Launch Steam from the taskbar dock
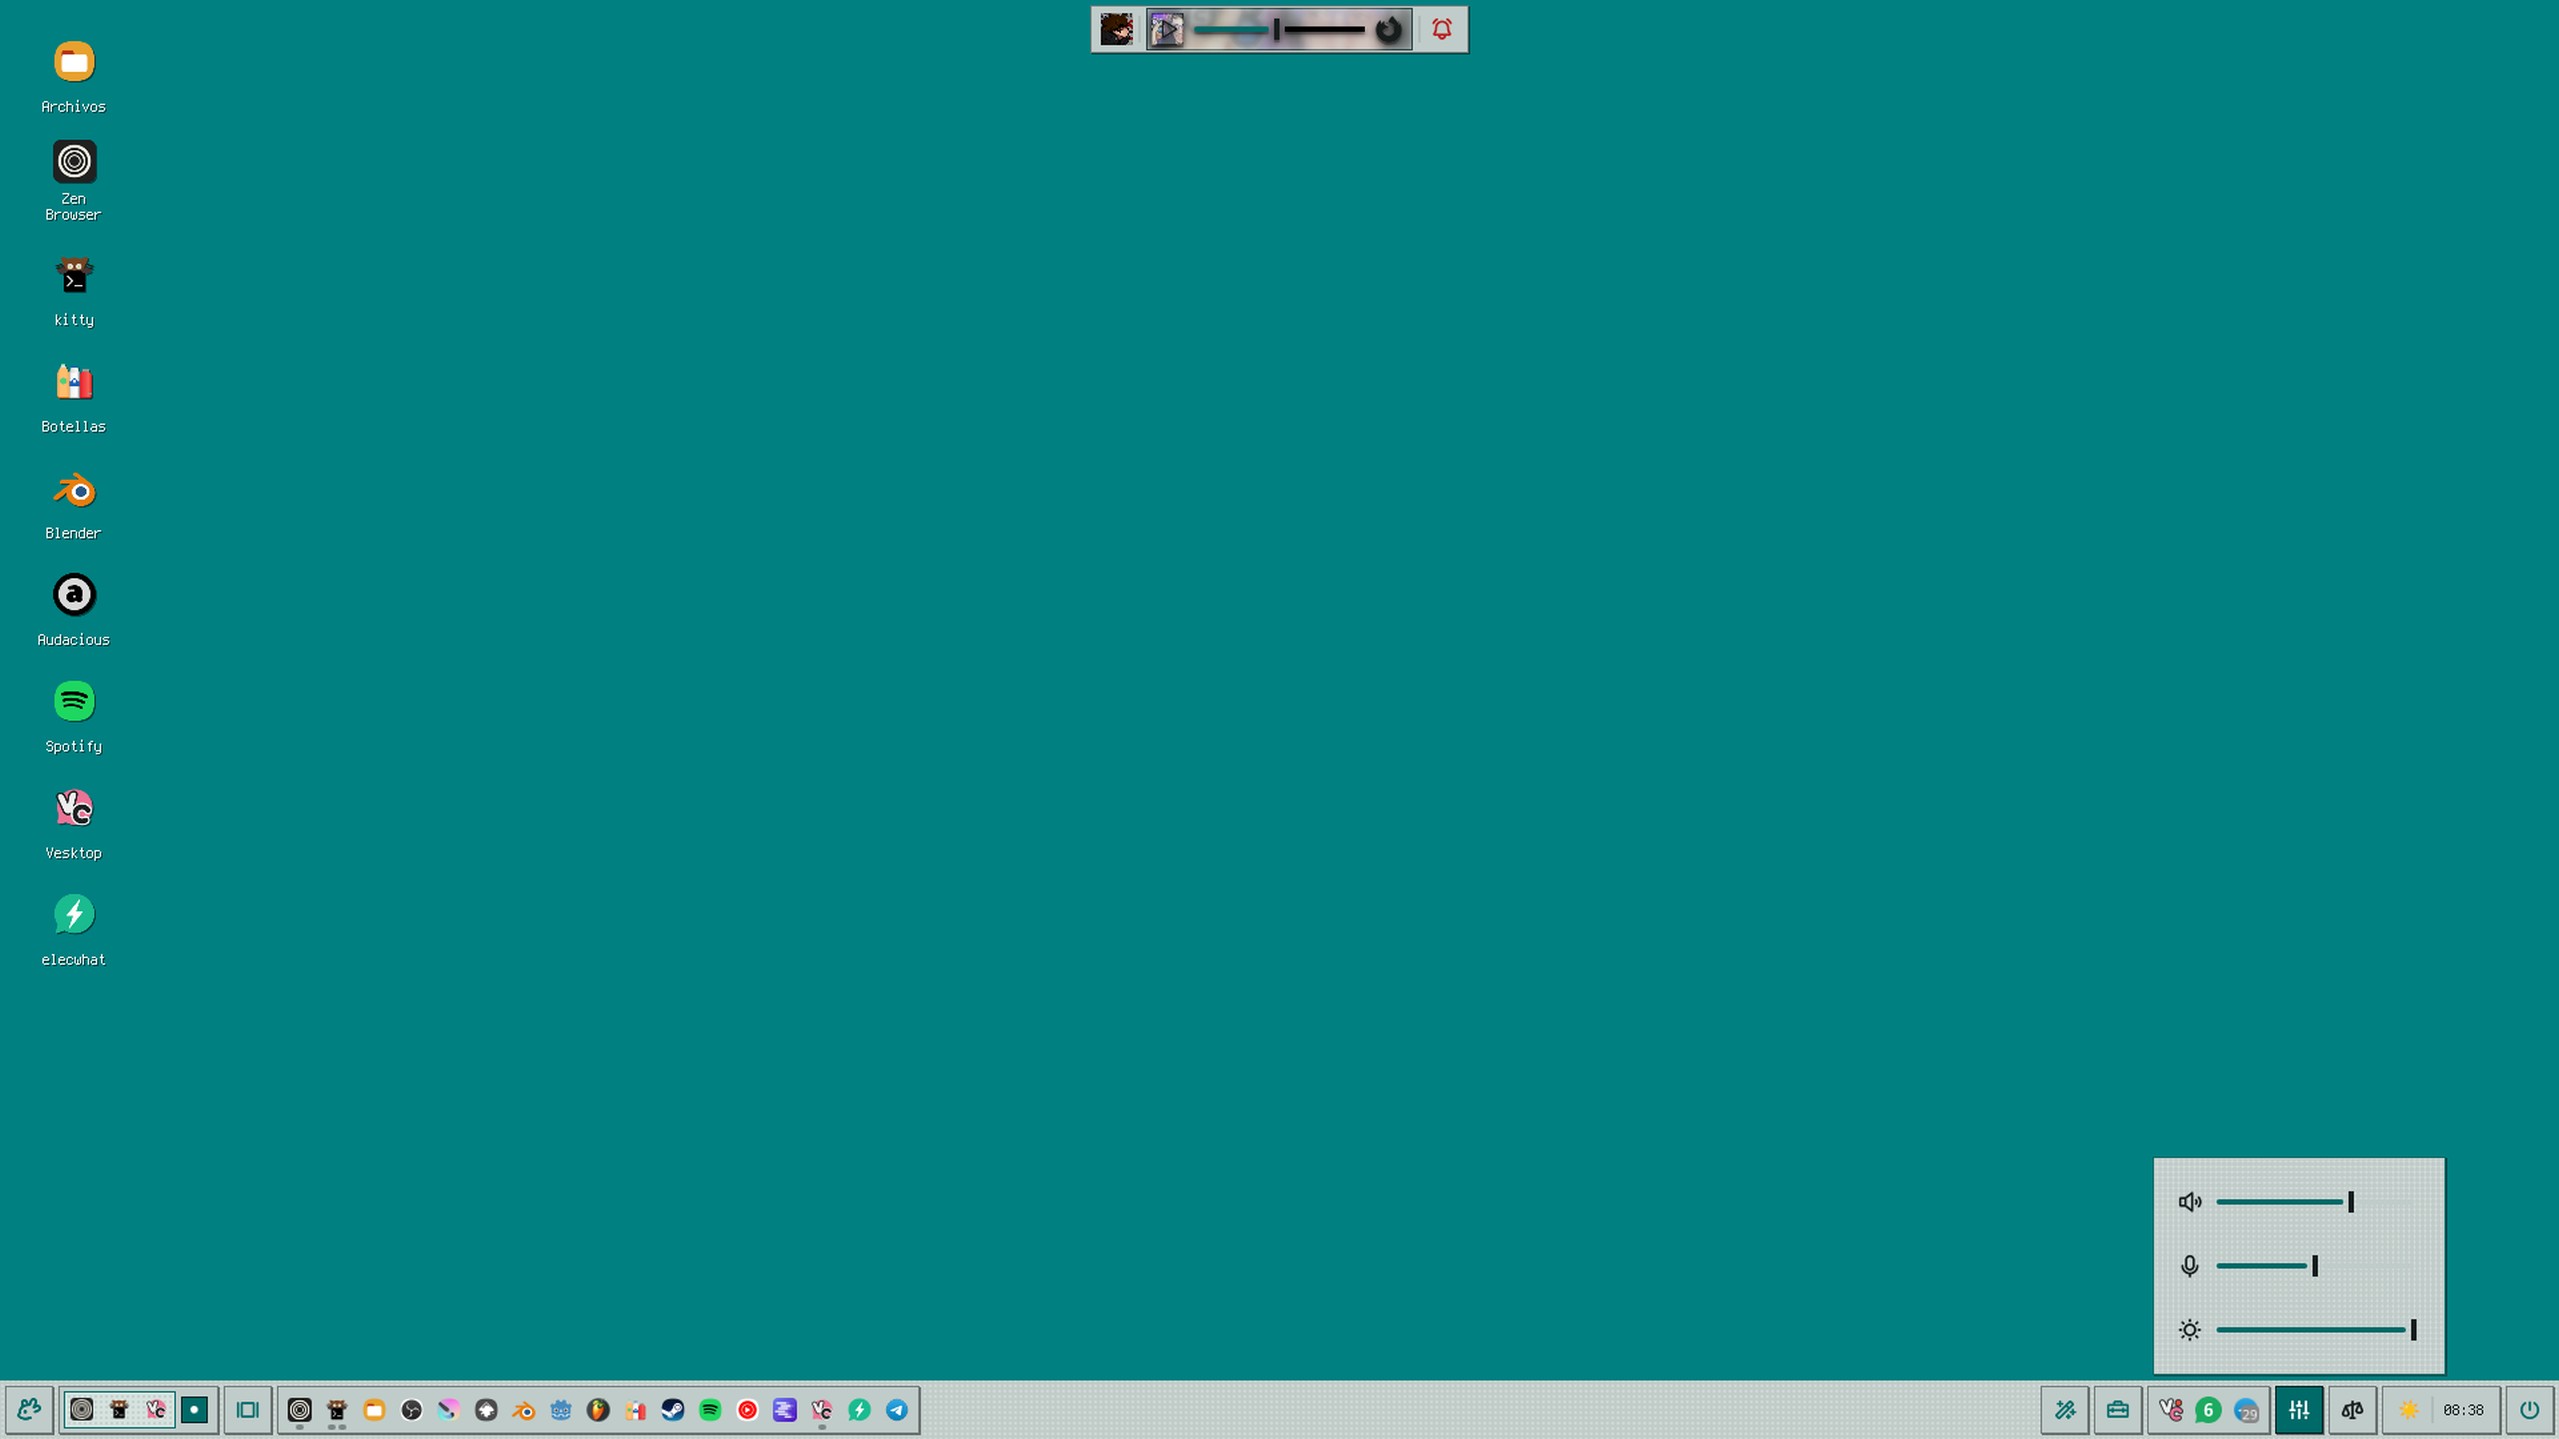 coord(673,1410)
